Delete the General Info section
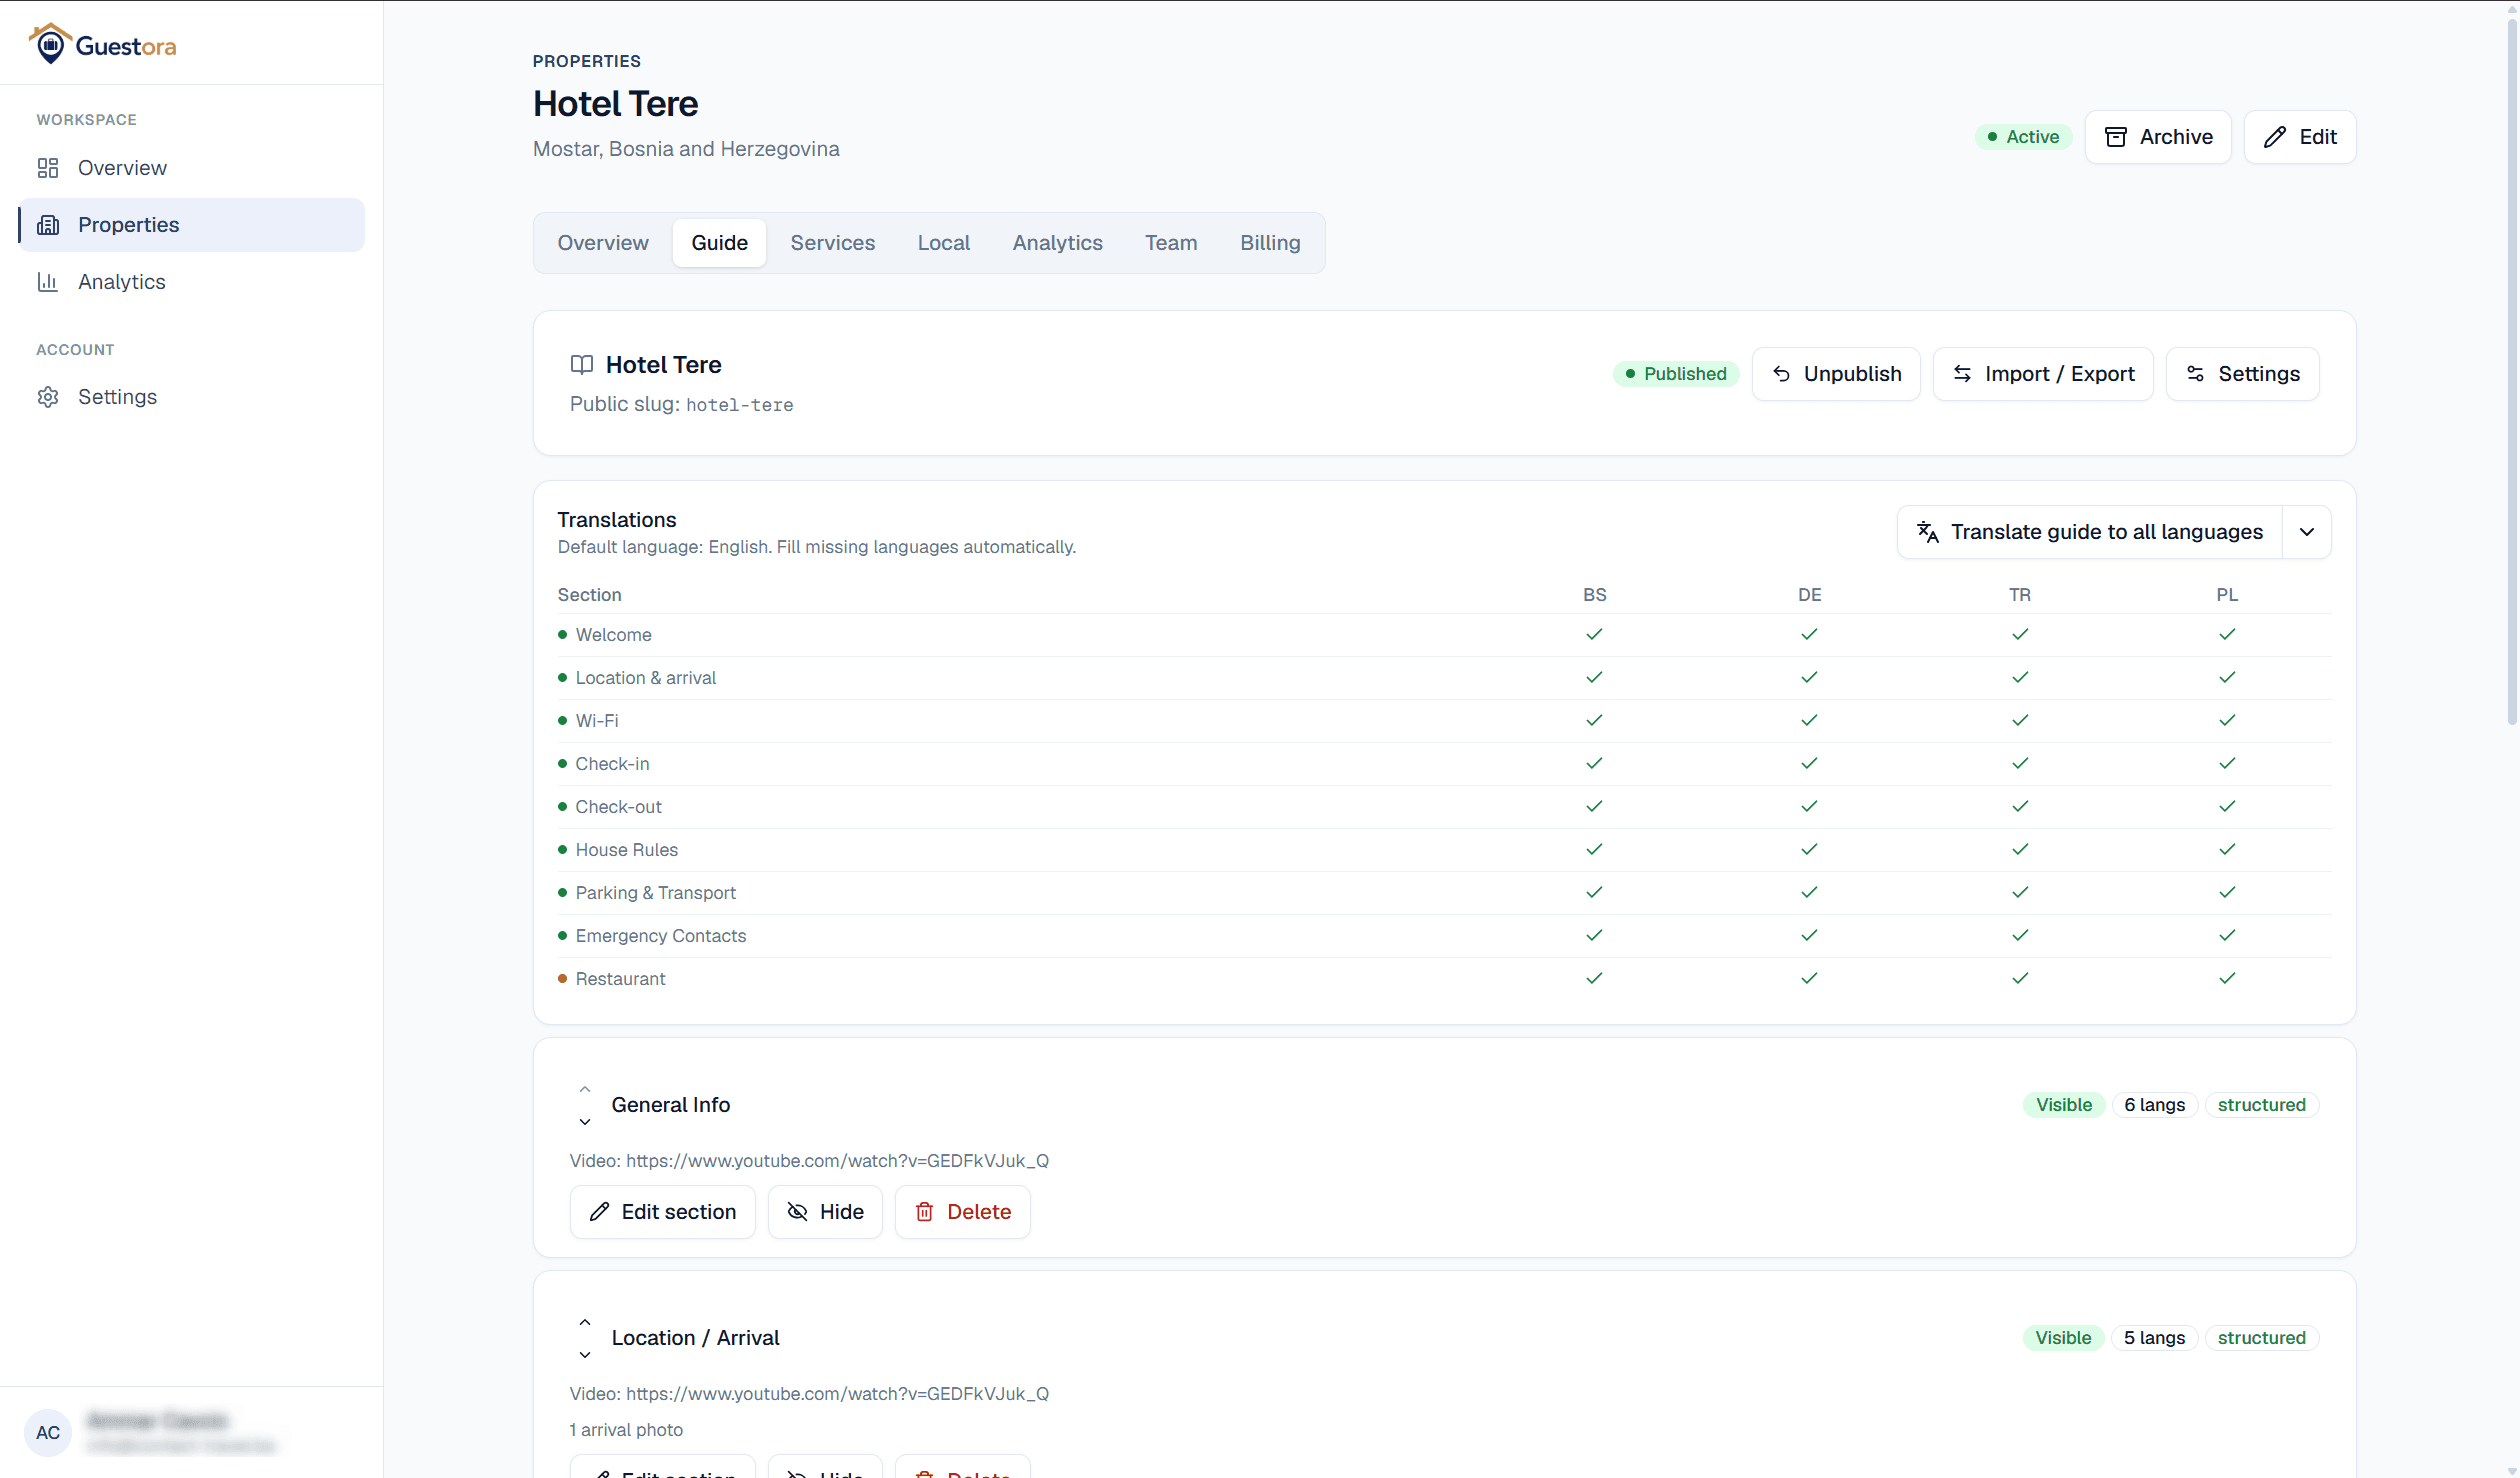Screen dimensions: 2520x1478 point(963,1212)
